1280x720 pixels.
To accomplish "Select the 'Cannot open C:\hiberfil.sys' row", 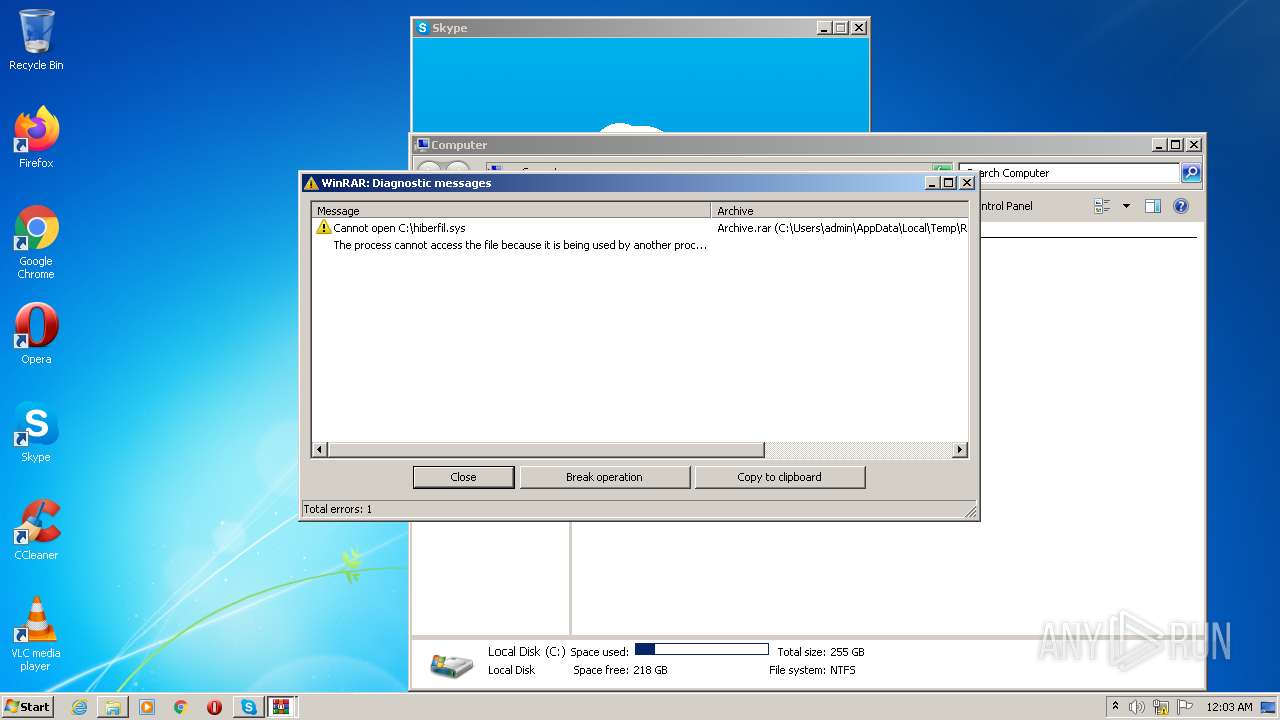I will click(399, 228).
